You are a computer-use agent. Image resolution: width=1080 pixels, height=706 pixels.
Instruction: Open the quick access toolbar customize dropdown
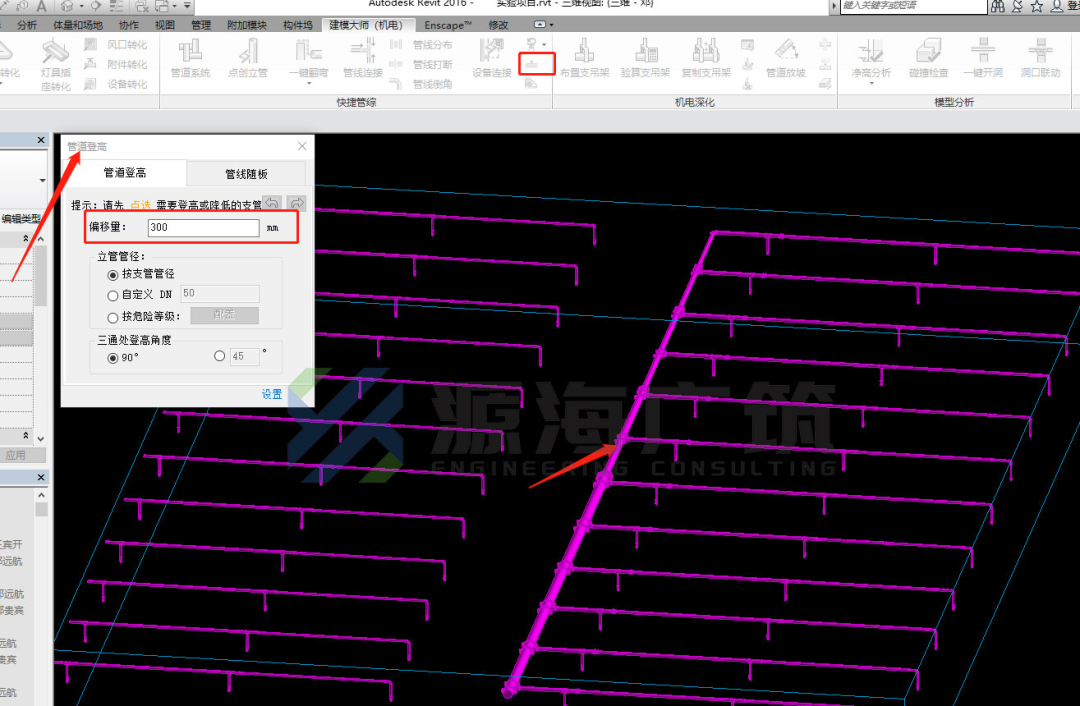[x=187, y=6]
